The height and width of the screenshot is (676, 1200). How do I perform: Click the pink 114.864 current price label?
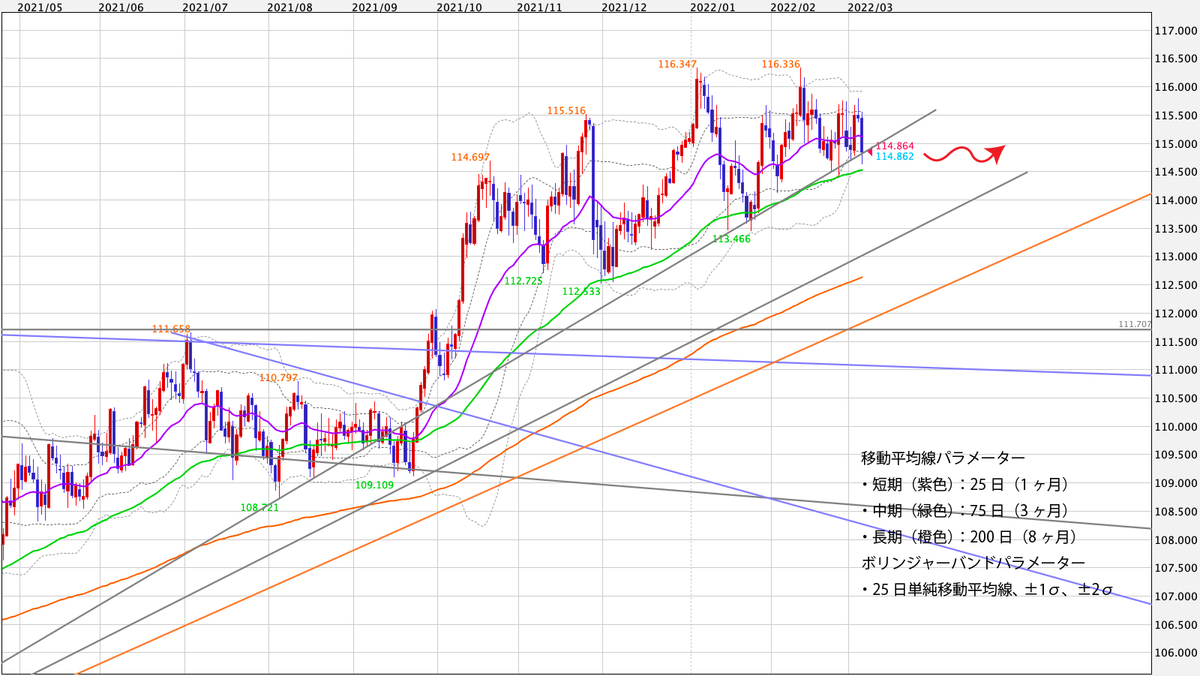(x=894, y=146)
